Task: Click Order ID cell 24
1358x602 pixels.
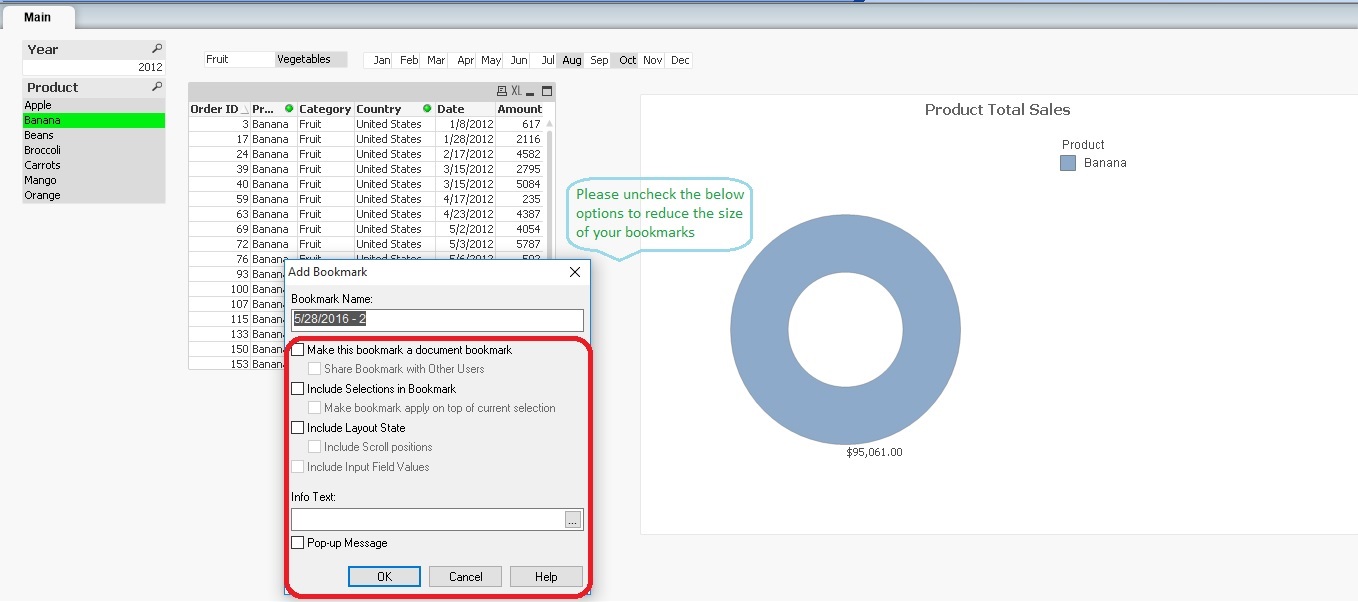Action: coord(219,154)
